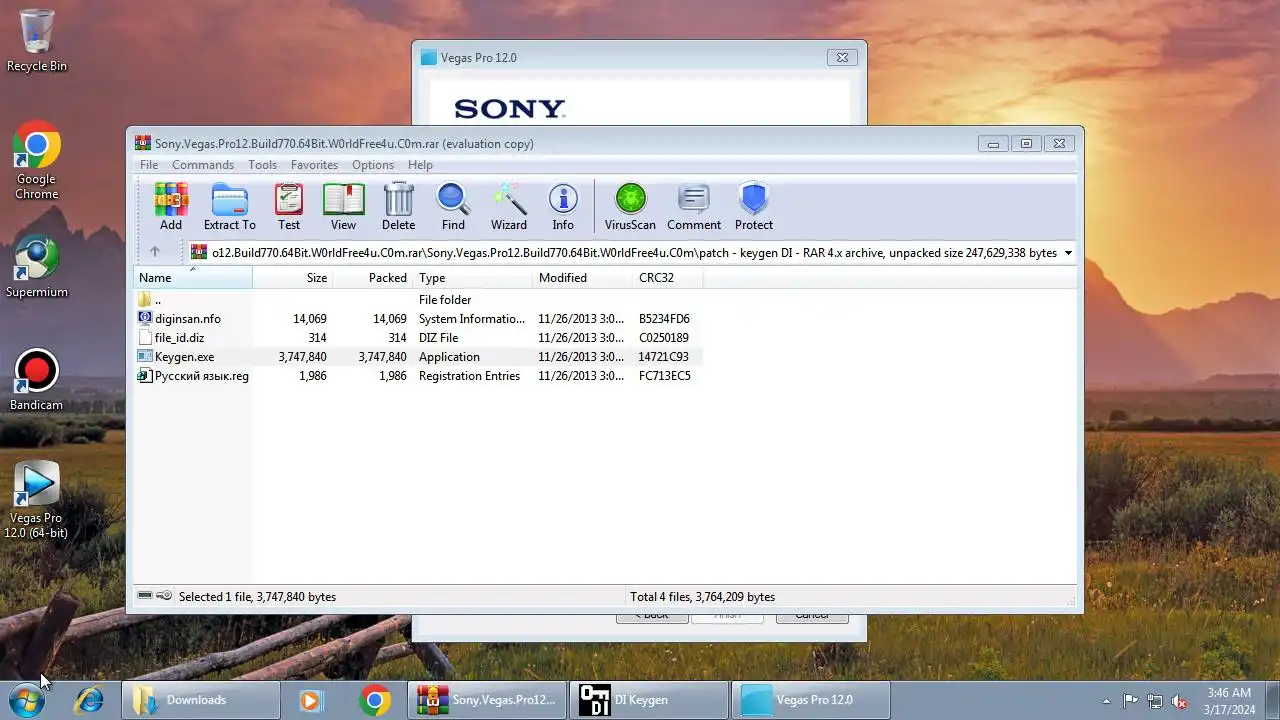This screenshot has height=720, width=1280.
Task: Click CRC32 value B5234FD6
Action: tap(664, 319)
